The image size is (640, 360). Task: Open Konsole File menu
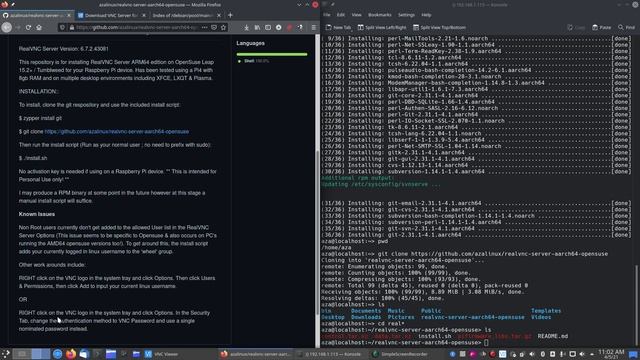(x=327, y=15)
